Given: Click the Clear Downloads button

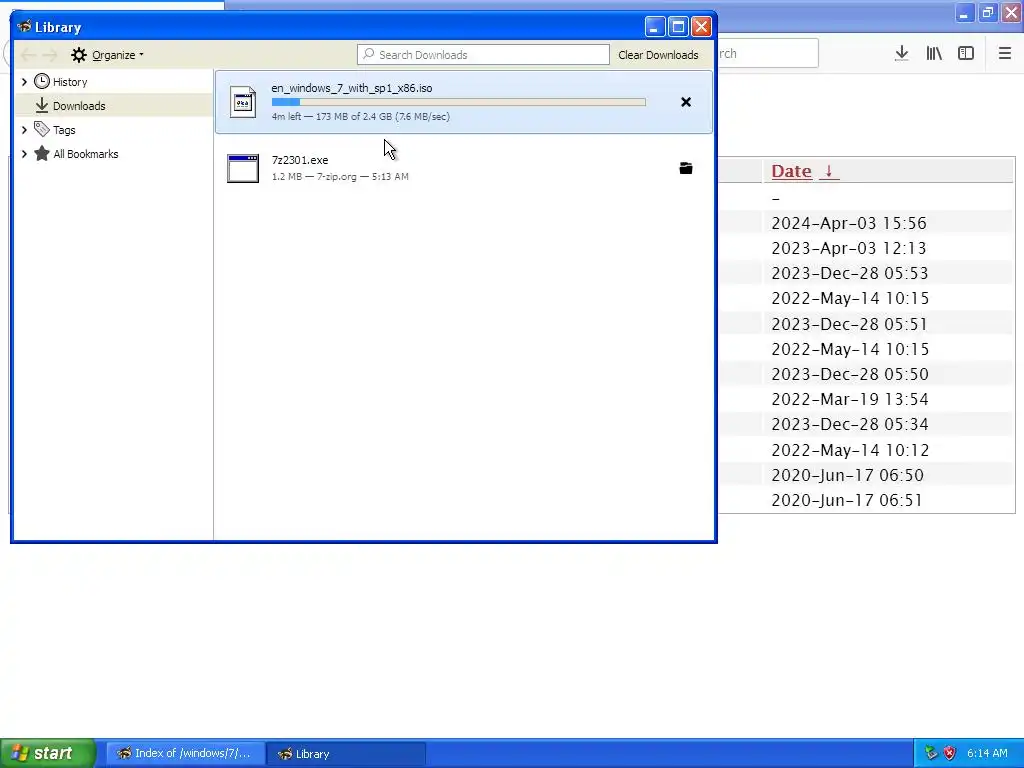Looking at the screenshot, I should click(x=658, y=55).
